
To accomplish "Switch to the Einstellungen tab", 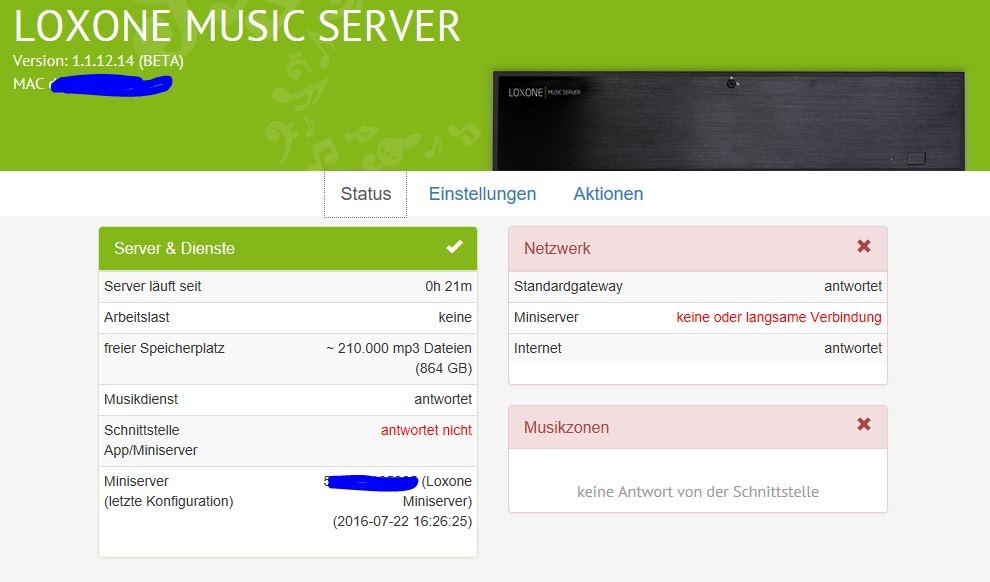I will [482, 194].
